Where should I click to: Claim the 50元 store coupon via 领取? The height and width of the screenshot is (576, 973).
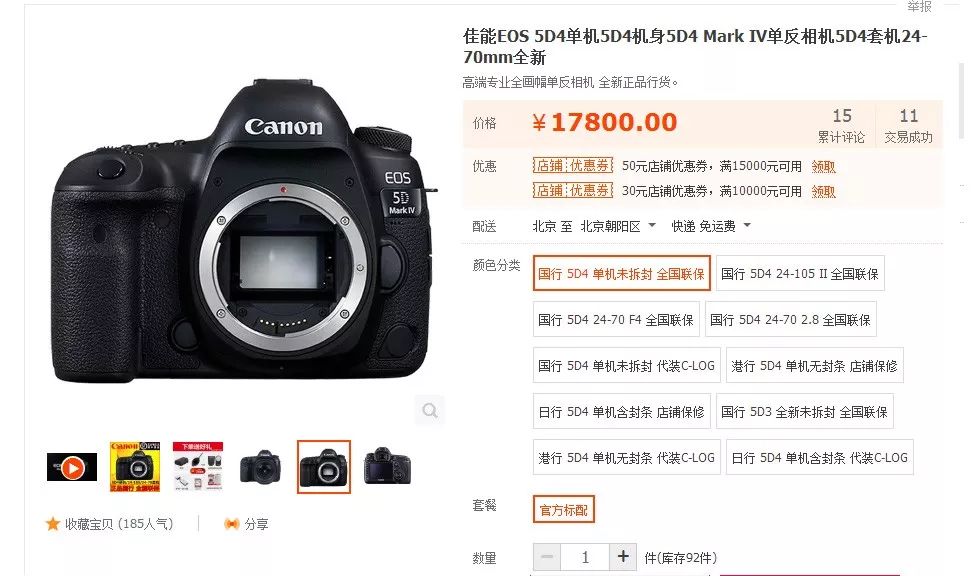(823, 166)
